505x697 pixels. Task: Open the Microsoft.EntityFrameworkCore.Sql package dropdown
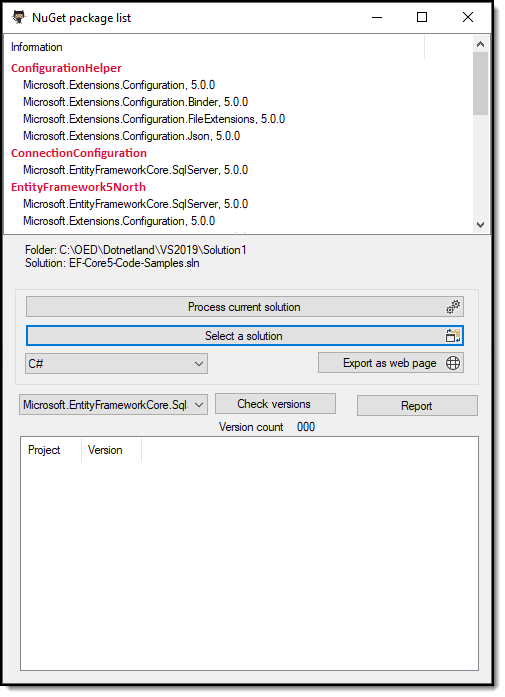tap(113, 405)
